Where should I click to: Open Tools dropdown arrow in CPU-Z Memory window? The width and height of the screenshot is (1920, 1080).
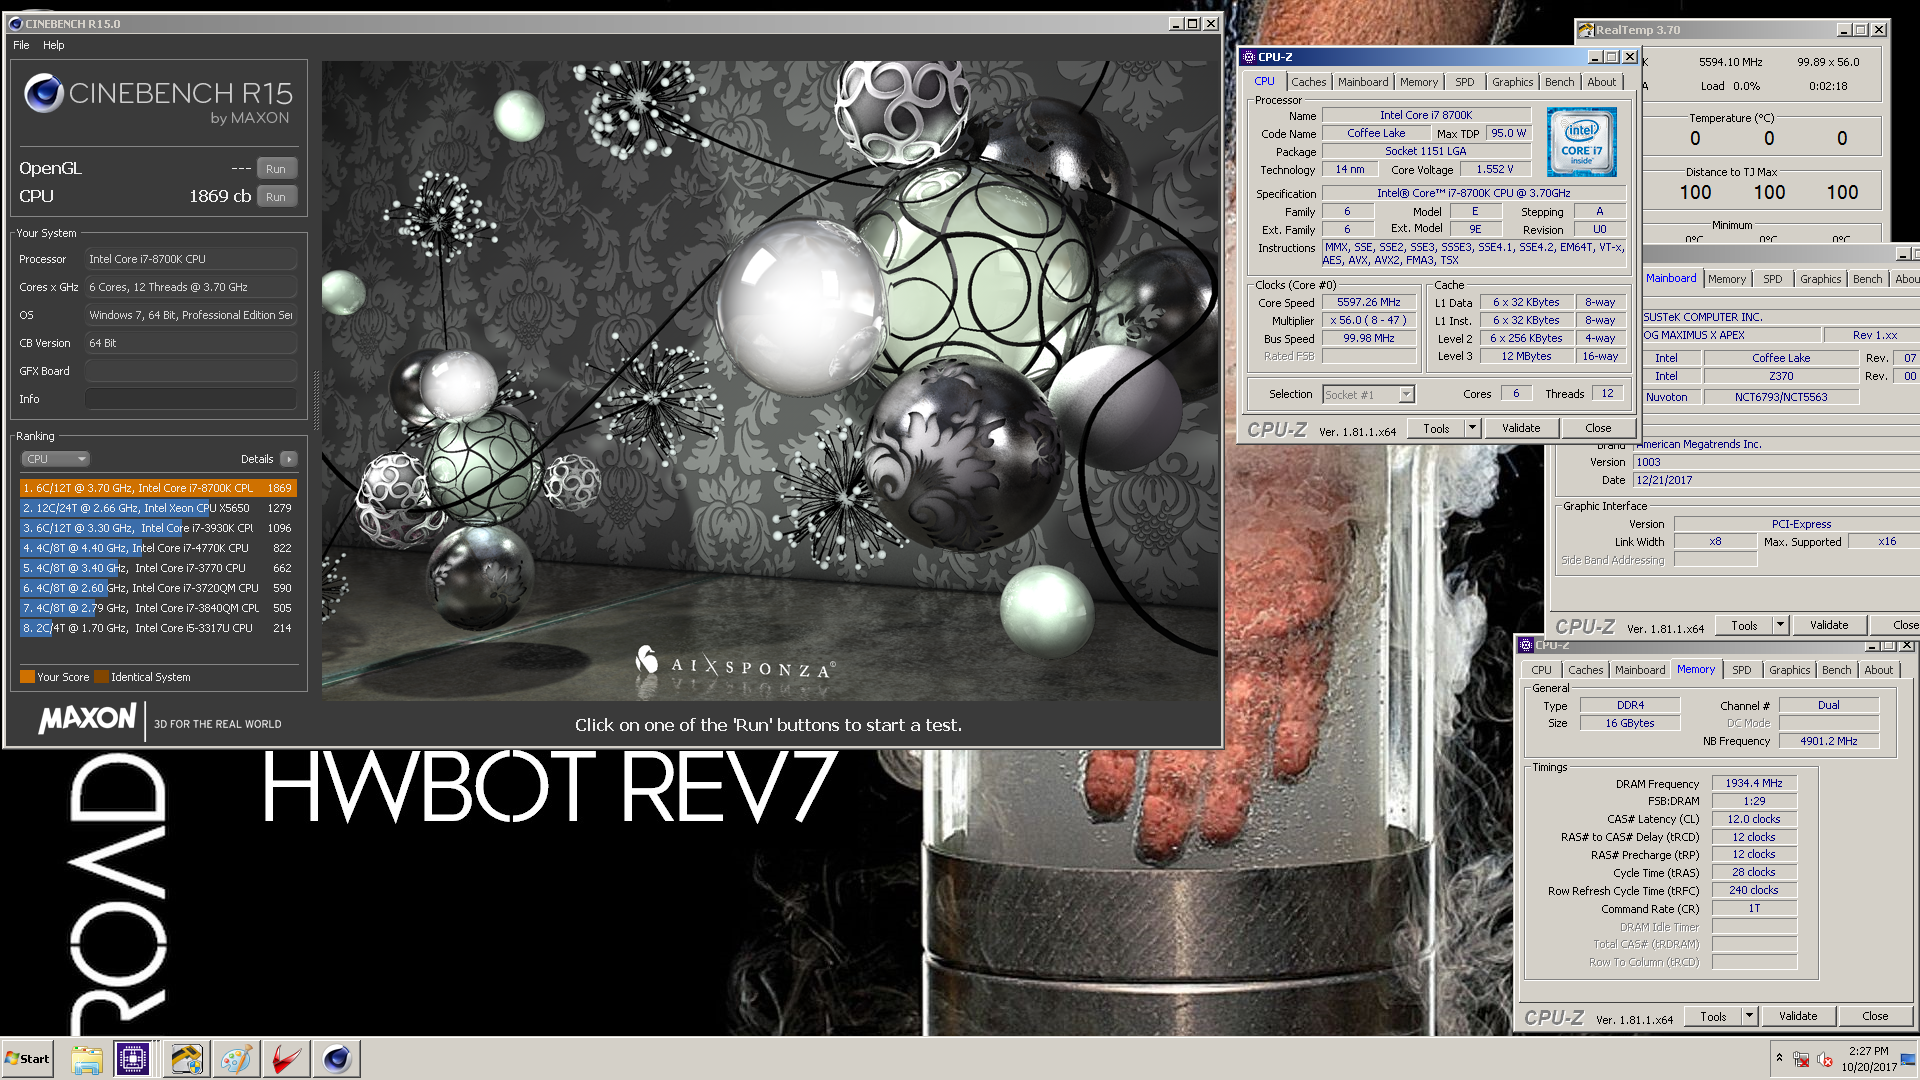tap(1749, 1016)
